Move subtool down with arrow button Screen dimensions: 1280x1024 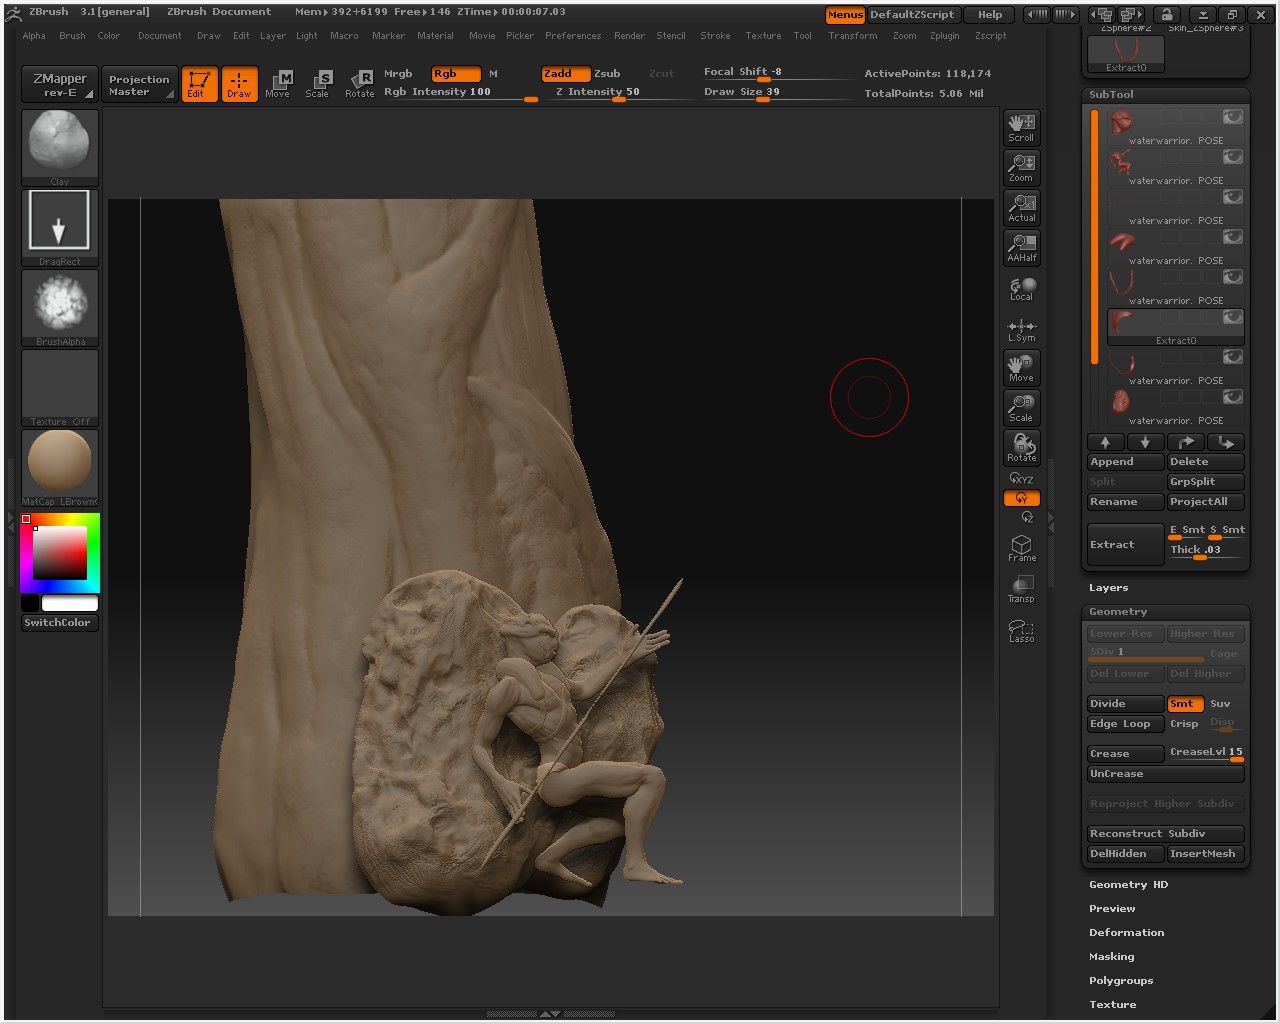[x=1145, y=442]
